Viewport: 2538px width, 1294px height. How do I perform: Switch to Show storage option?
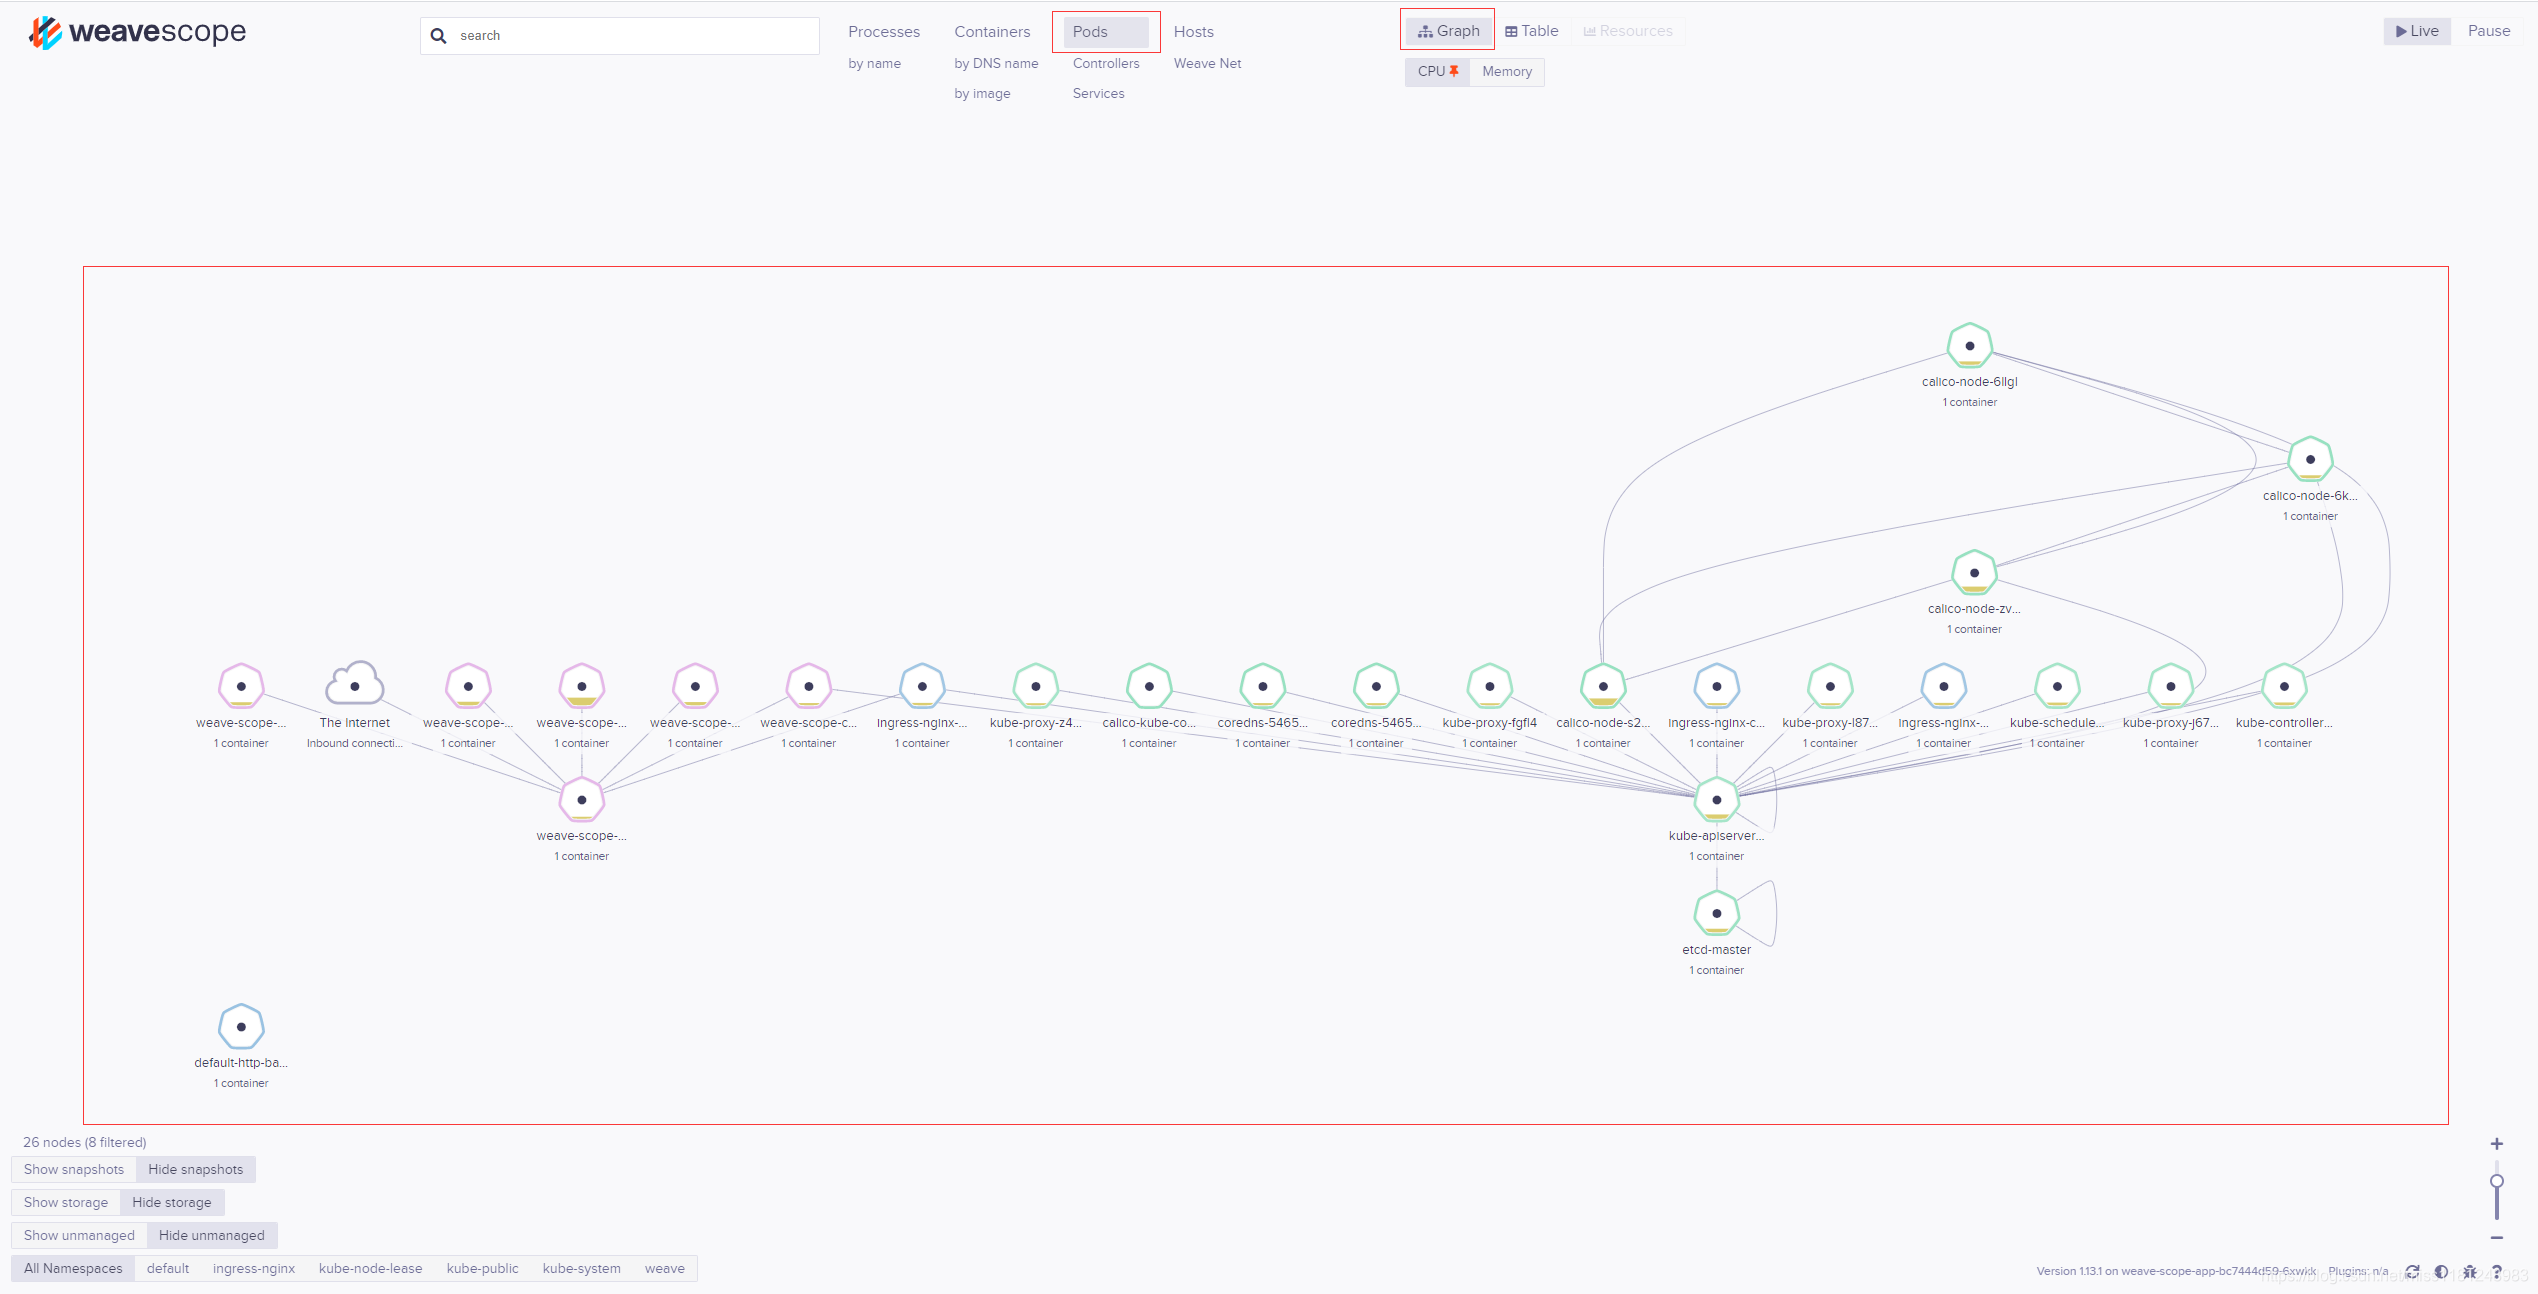(x=66, y=1202)
